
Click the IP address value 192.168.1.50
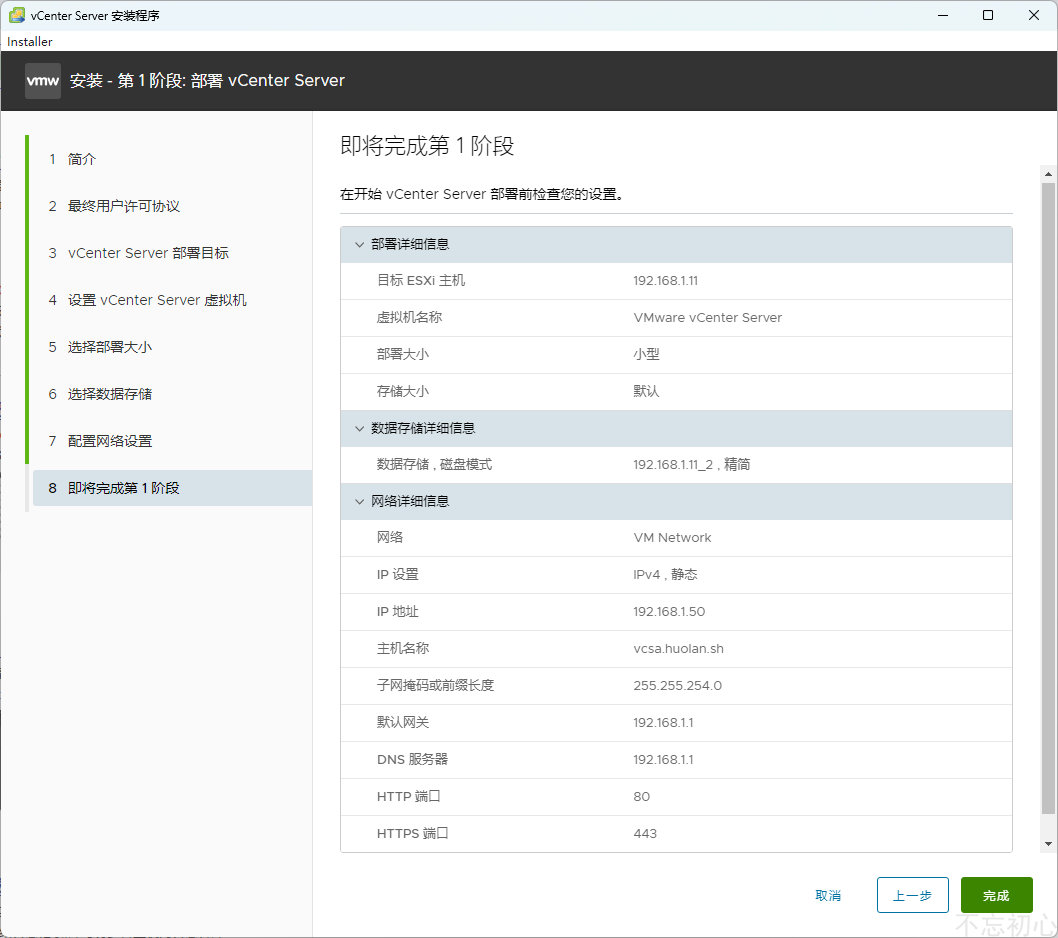(669, 612)
